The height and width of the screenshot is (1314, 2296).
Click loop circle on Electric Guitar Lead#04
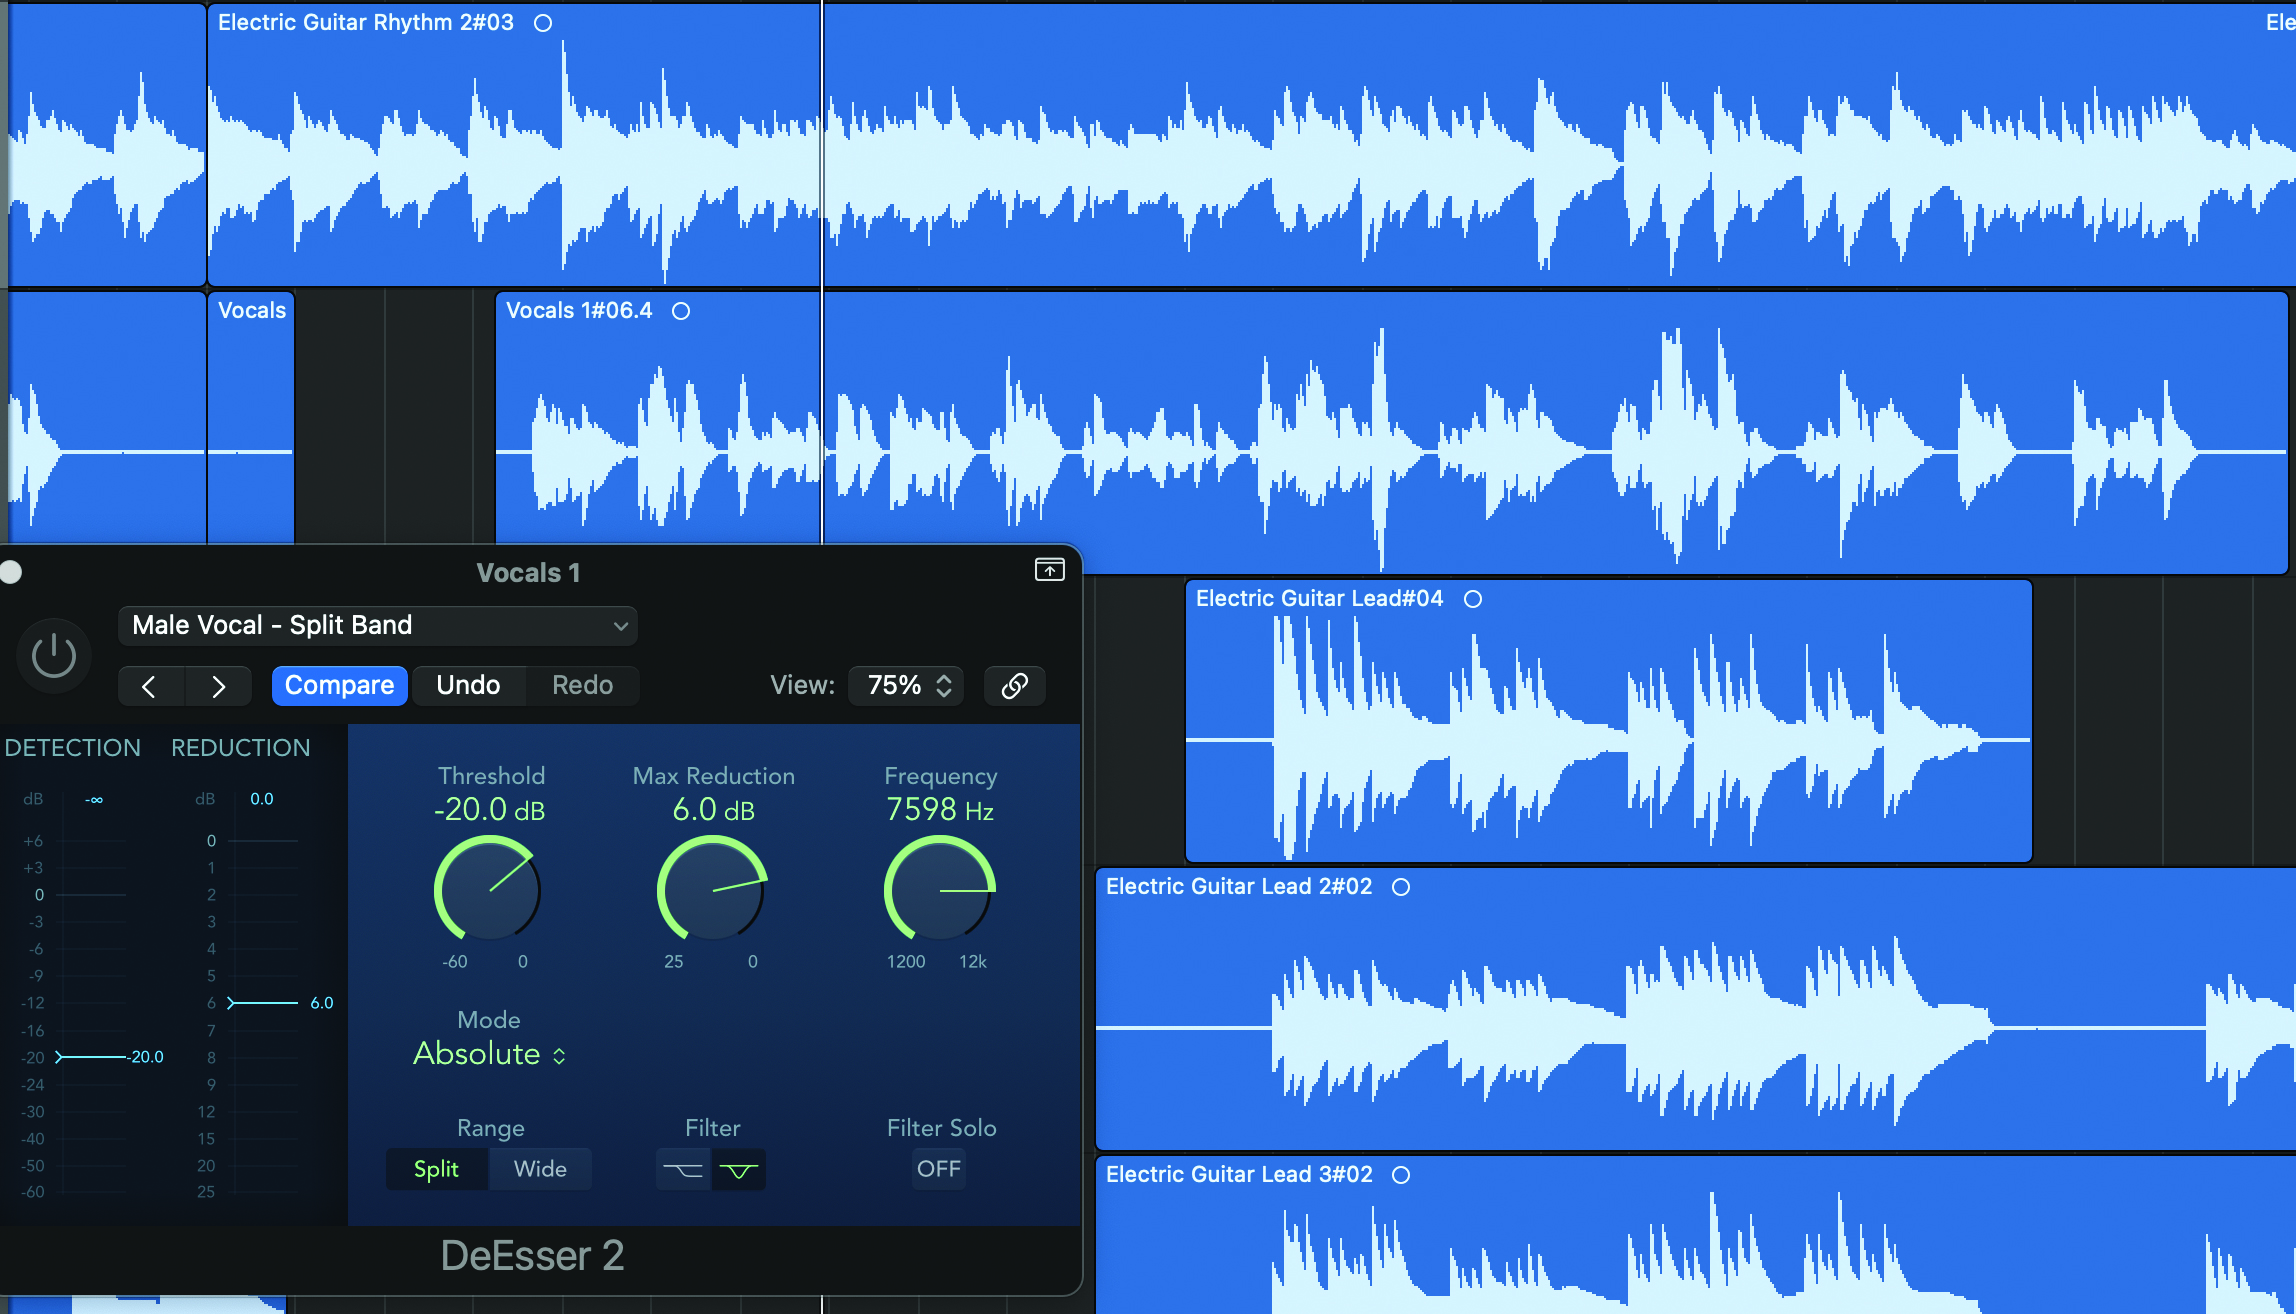coord(1473,599)
